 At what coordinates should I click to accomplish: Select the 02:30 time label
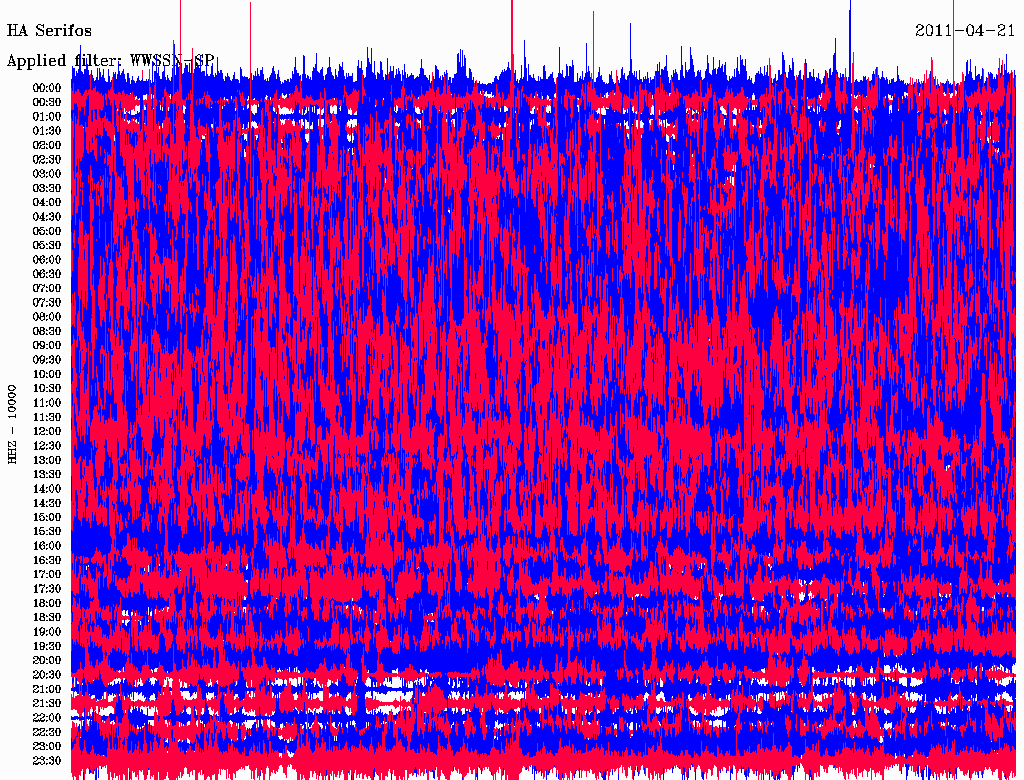click(x=47, y=160)
